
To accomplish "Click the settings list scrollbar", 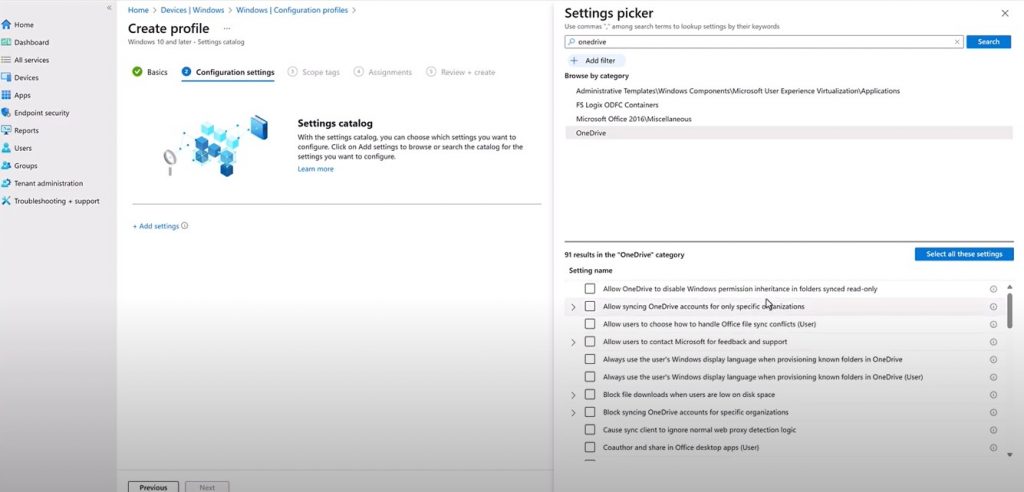I will point(1009,310).
